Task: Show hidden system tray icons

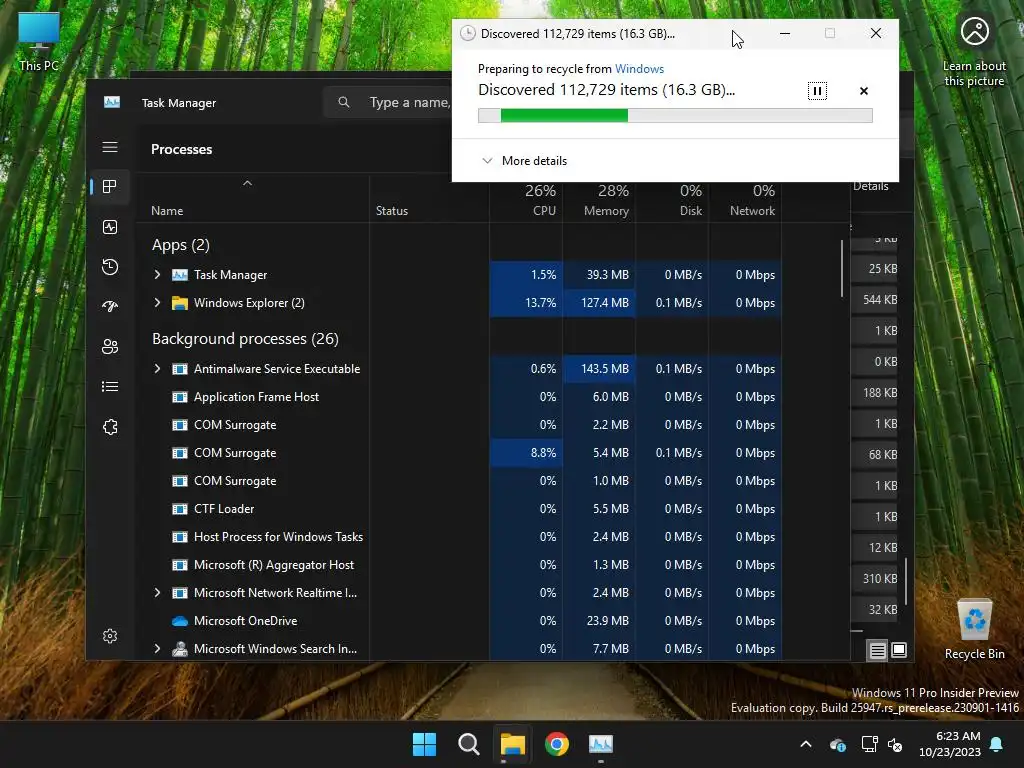Action: [806, 744]
